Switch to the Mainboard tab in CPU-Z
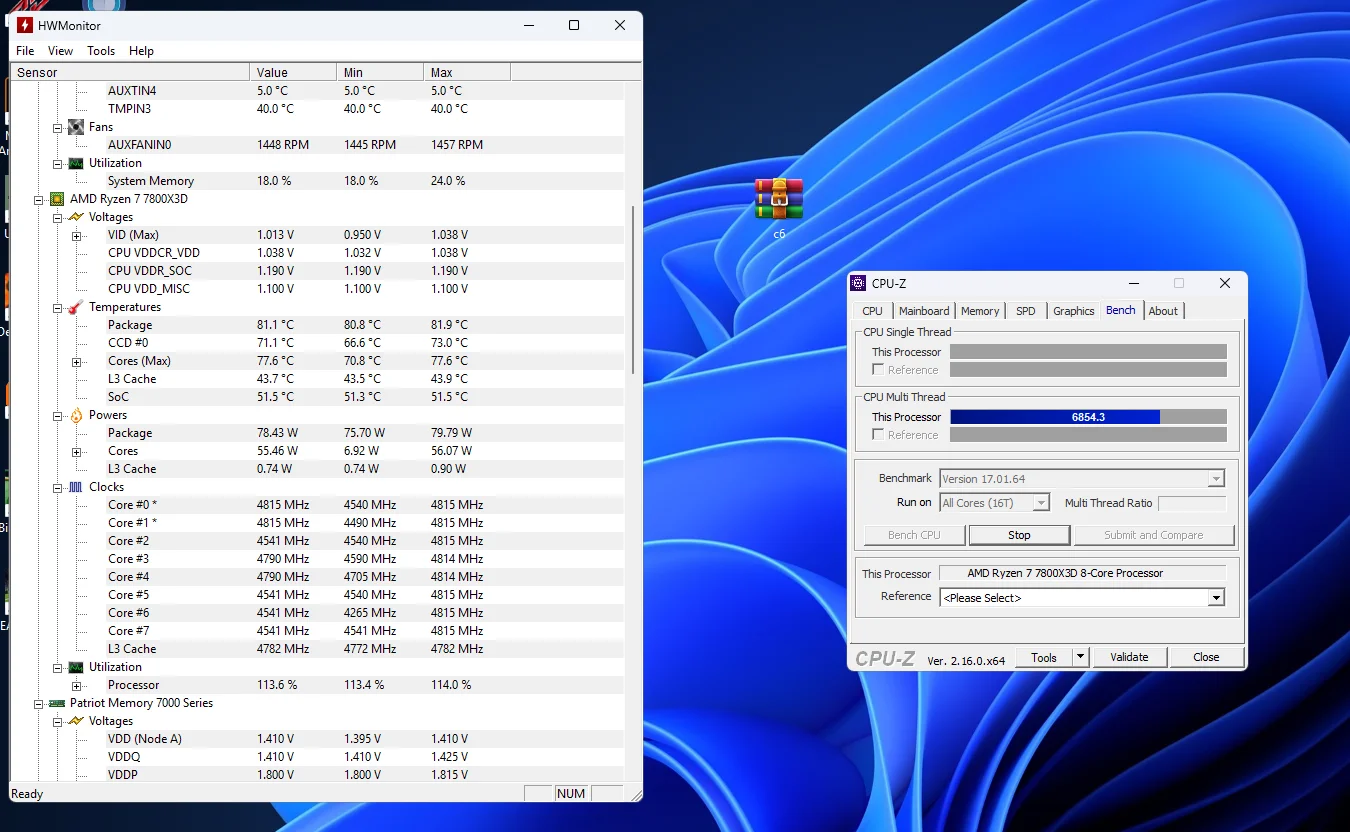This screenshot has height=832, width=1350. tap(923, 311)
